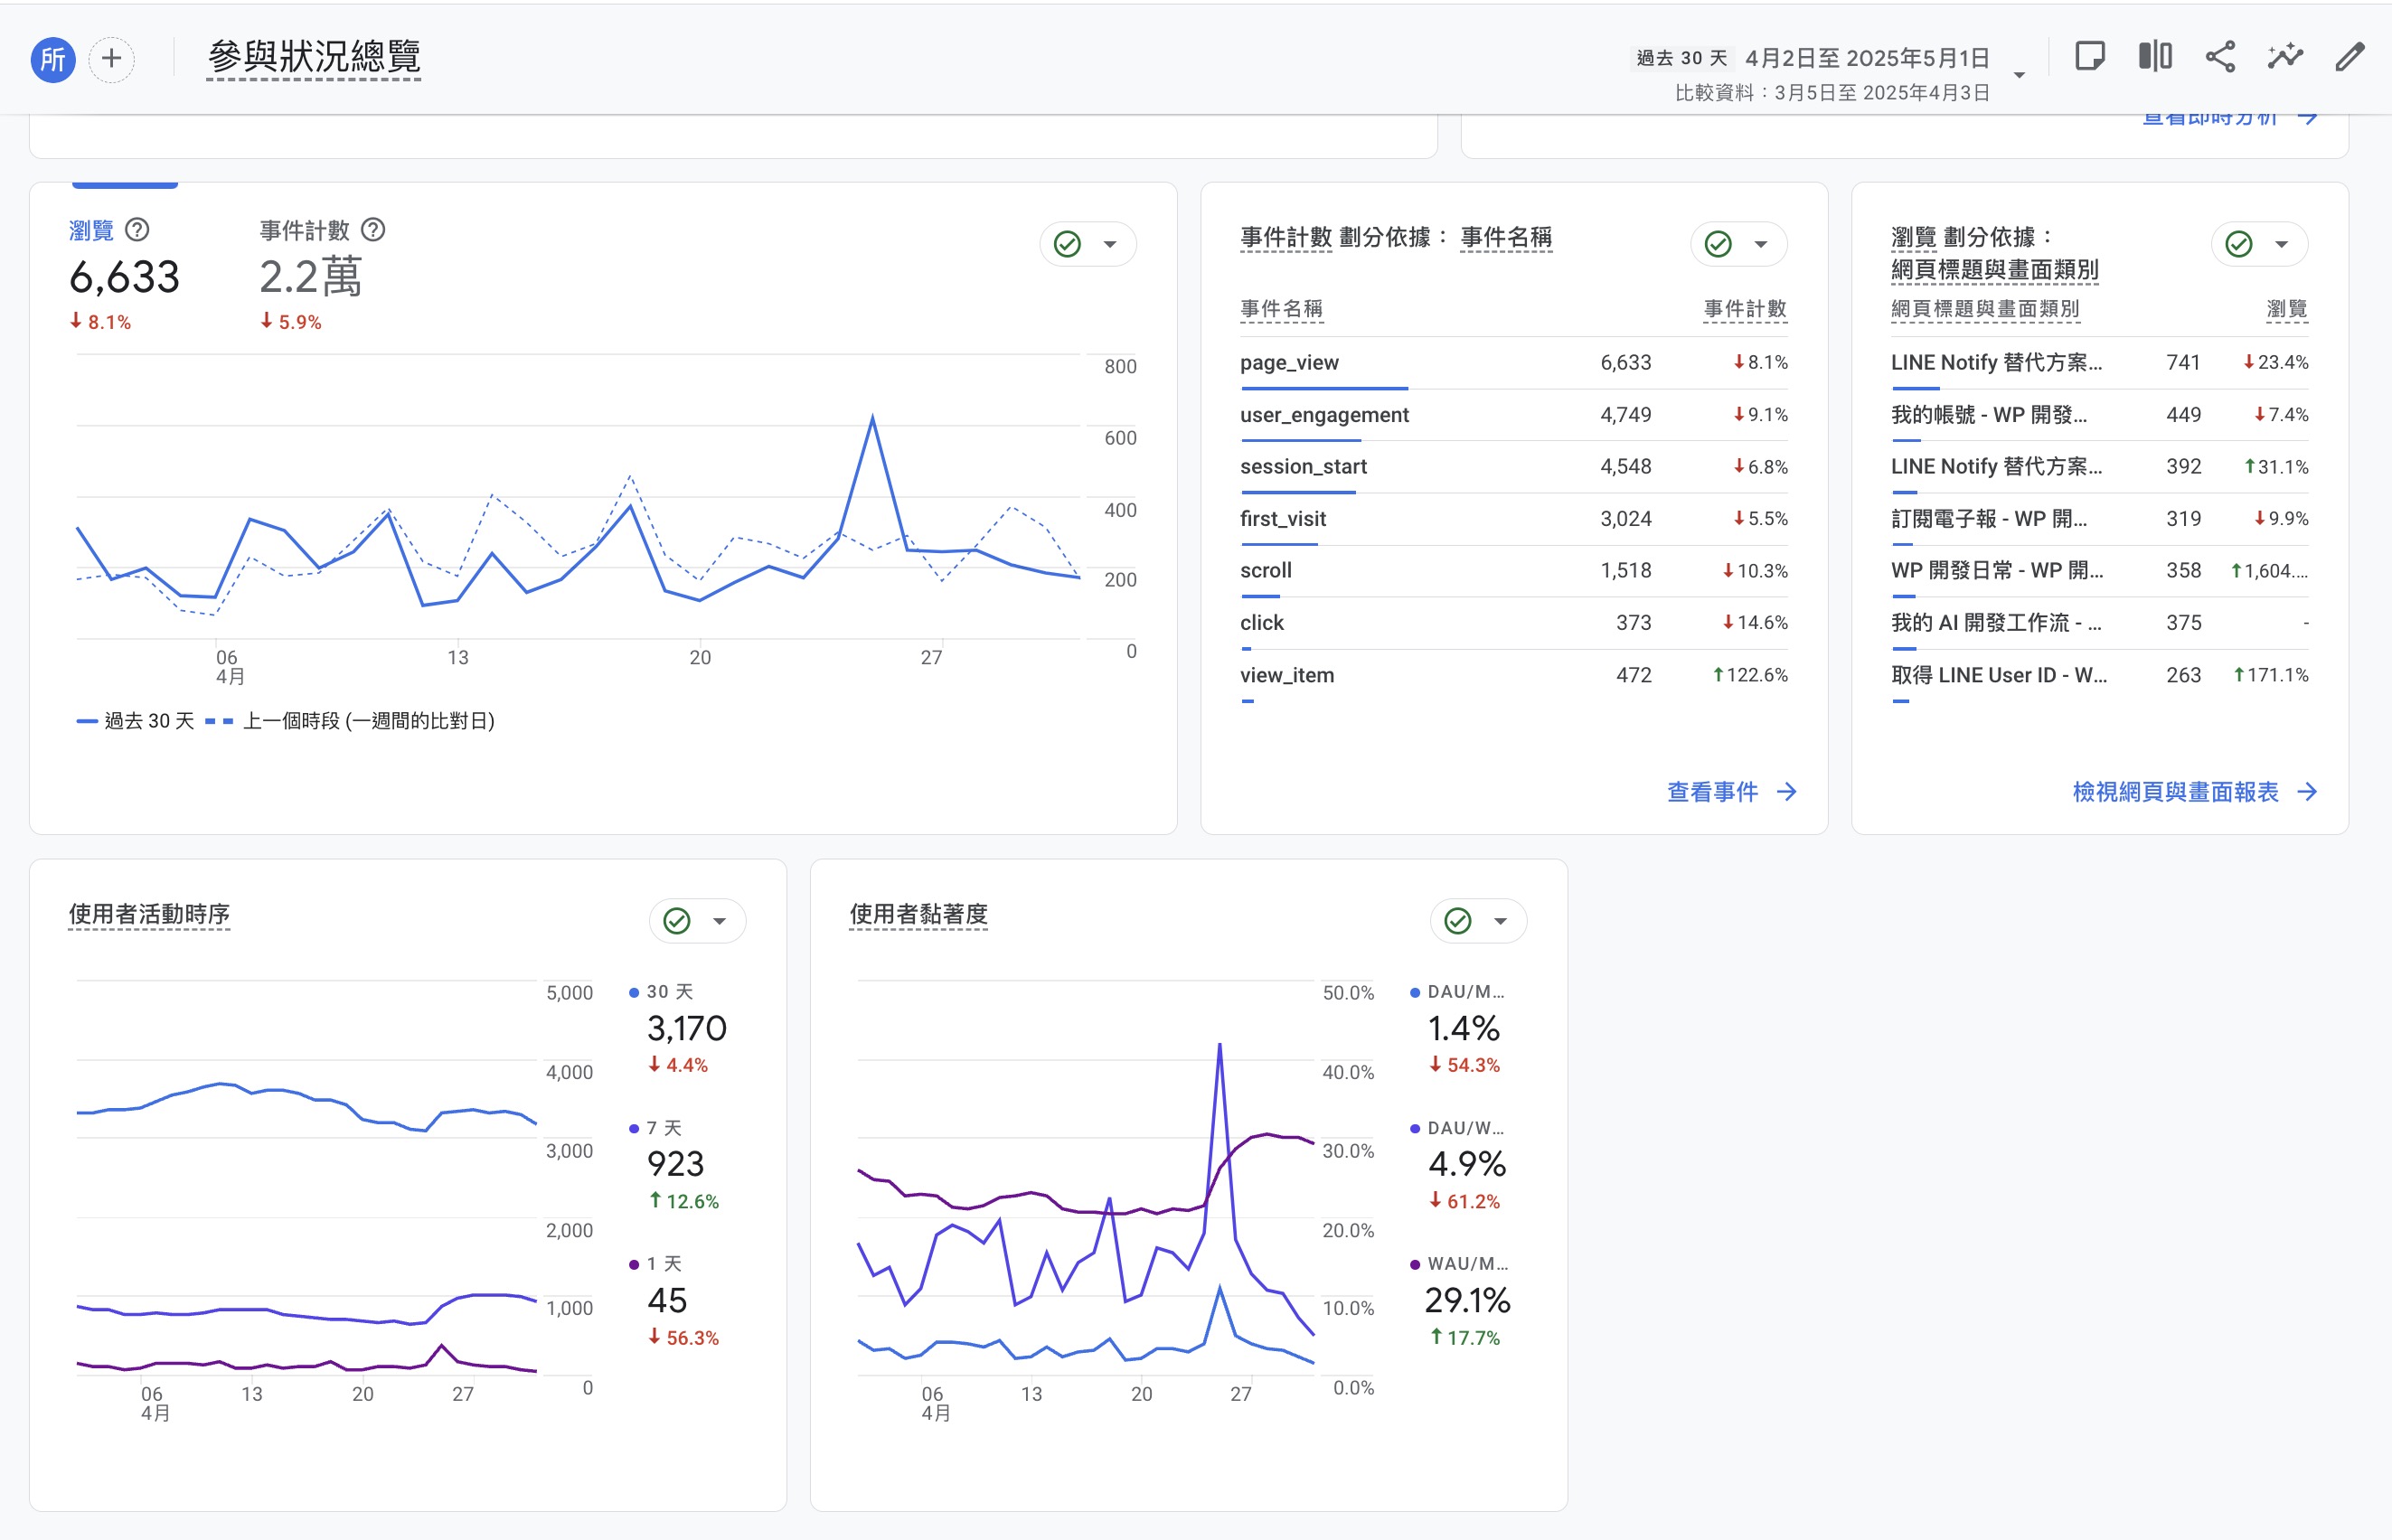Change the 事件計數 metric selector in card title

pos(1286,237)
